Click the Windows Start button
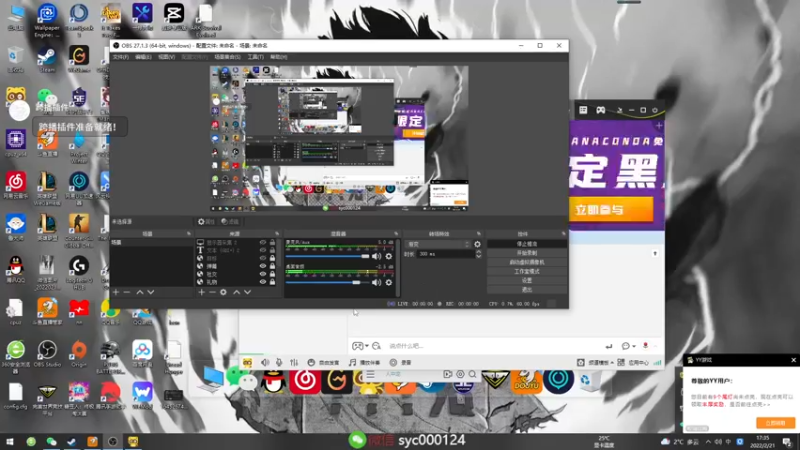Viewport: 800px width, 450px height. [10, 441]
